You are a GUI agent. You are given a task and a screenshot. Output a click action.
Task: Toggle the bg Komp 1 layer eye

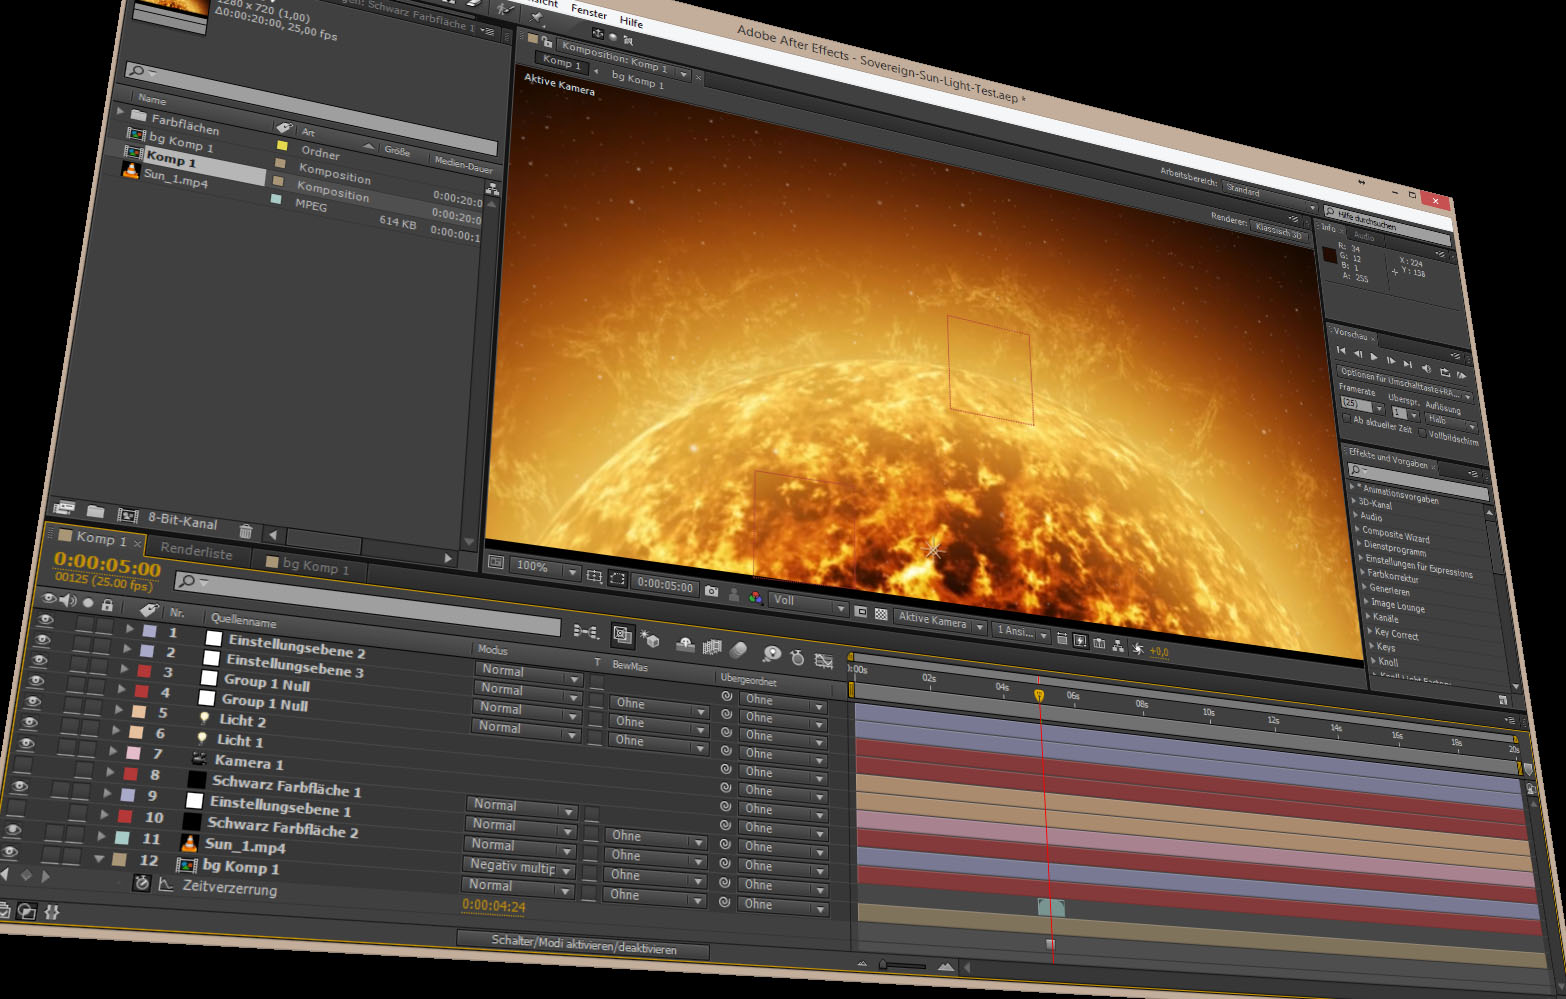coord(9,852)
